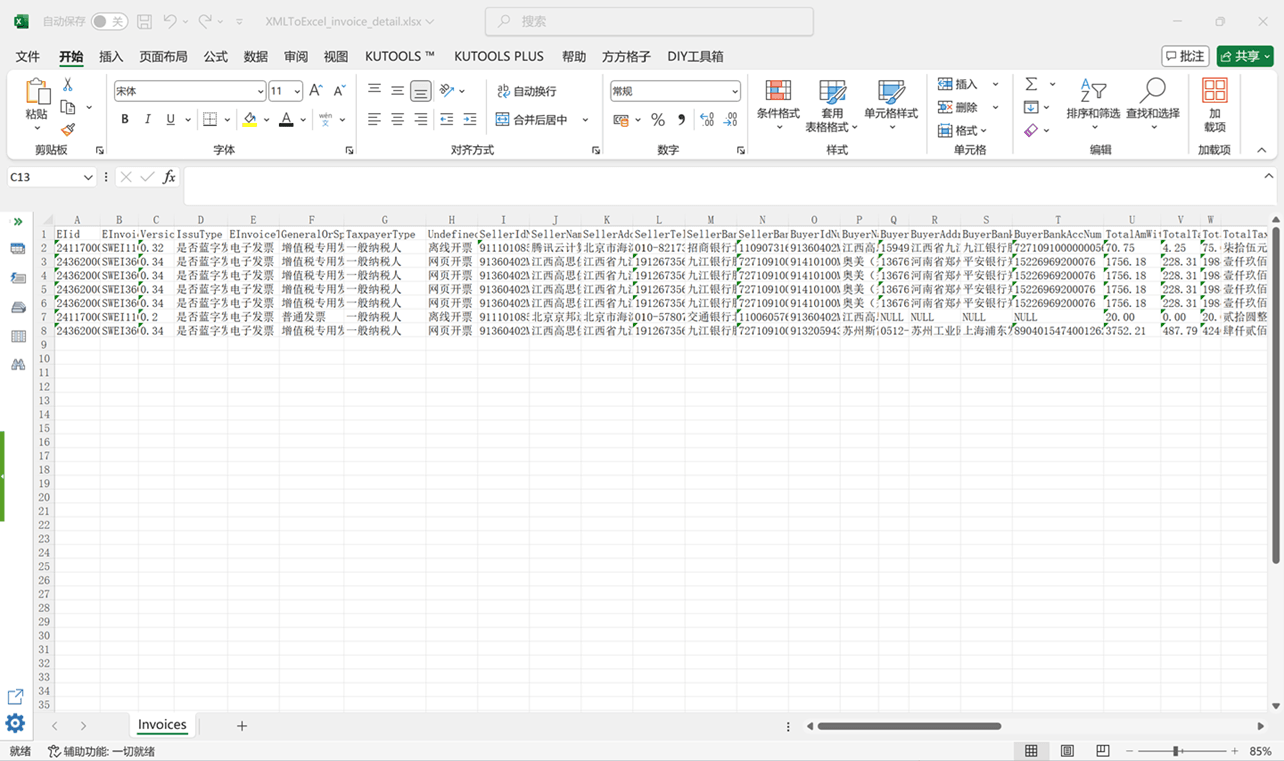Click the search box 搜索

pos(649,21)
